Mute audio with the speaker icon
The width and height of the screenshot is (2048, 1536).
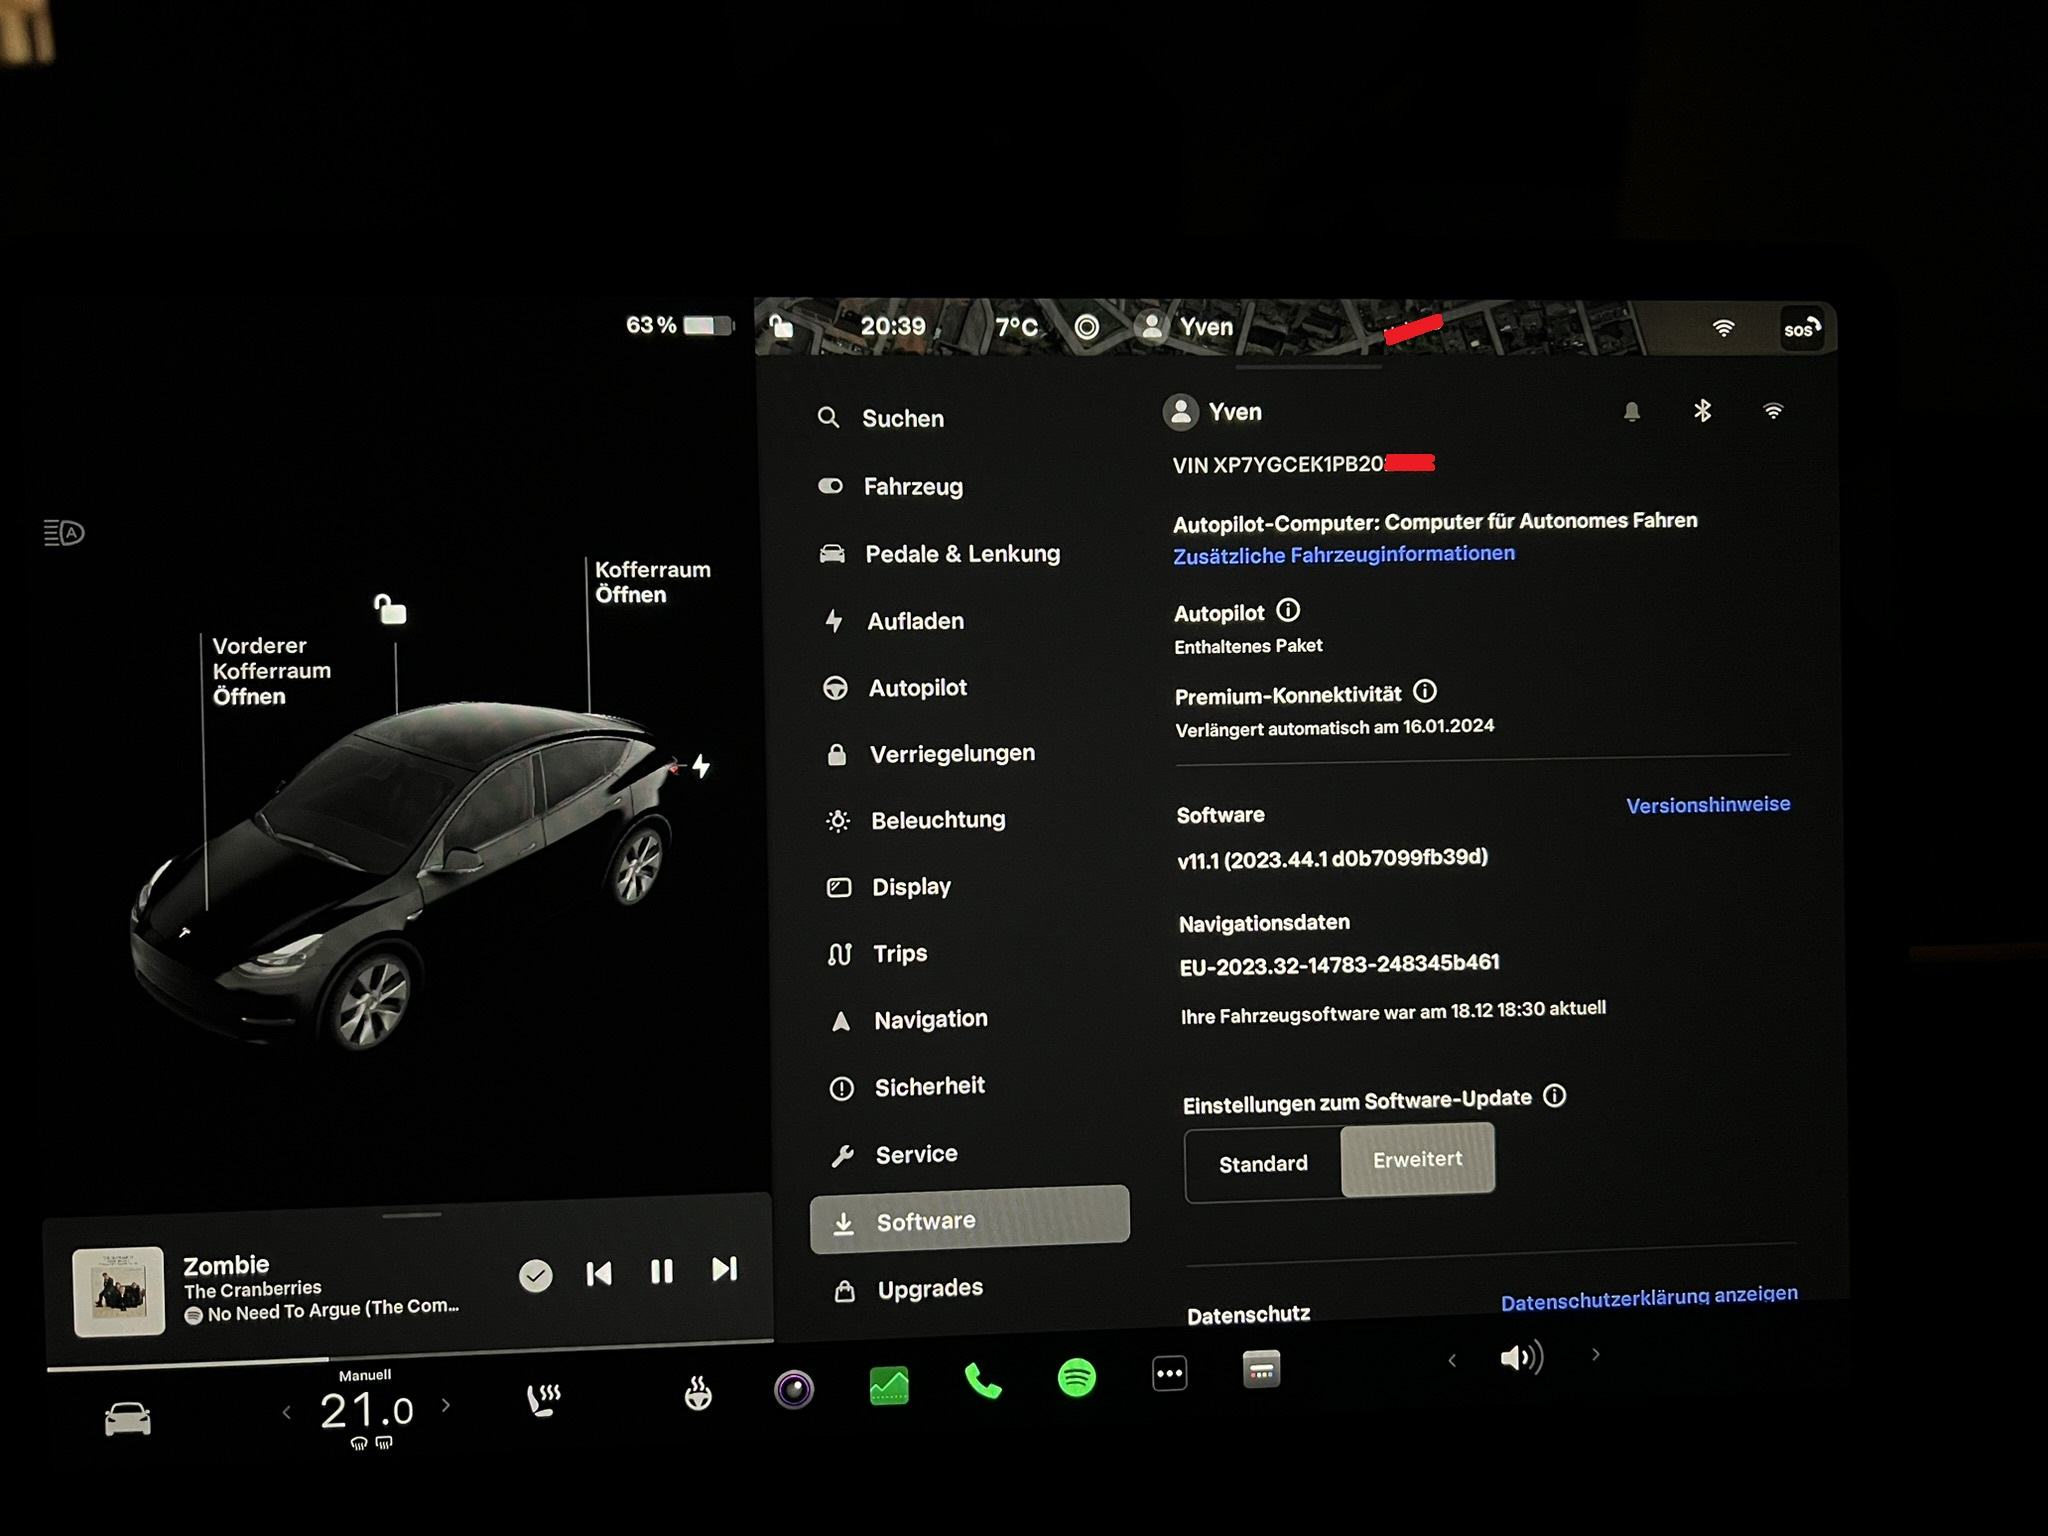1522,1357
